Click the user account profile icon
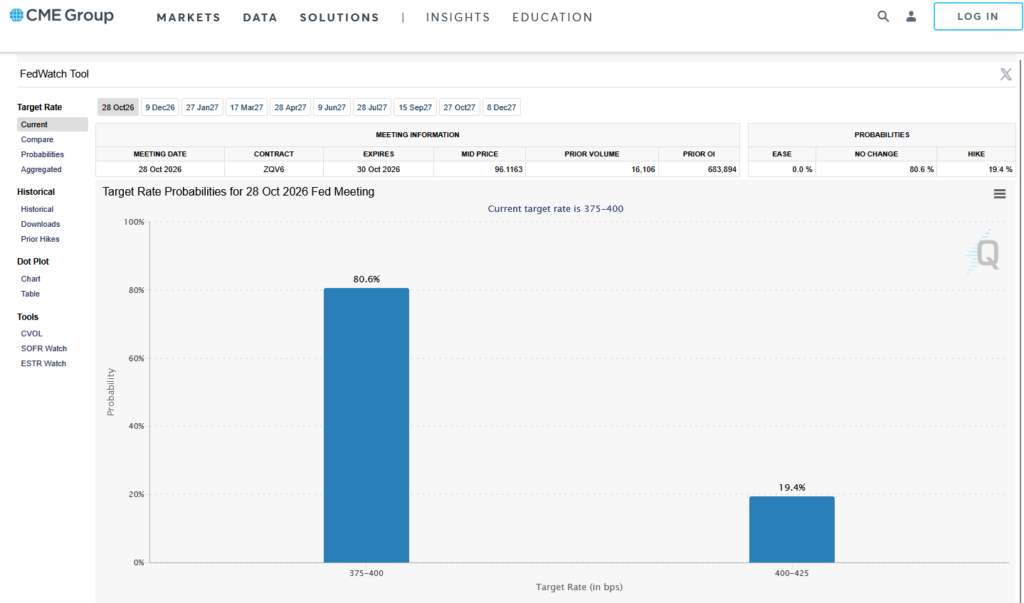This screenshot has width=1024, height=603. coord(911,16)
